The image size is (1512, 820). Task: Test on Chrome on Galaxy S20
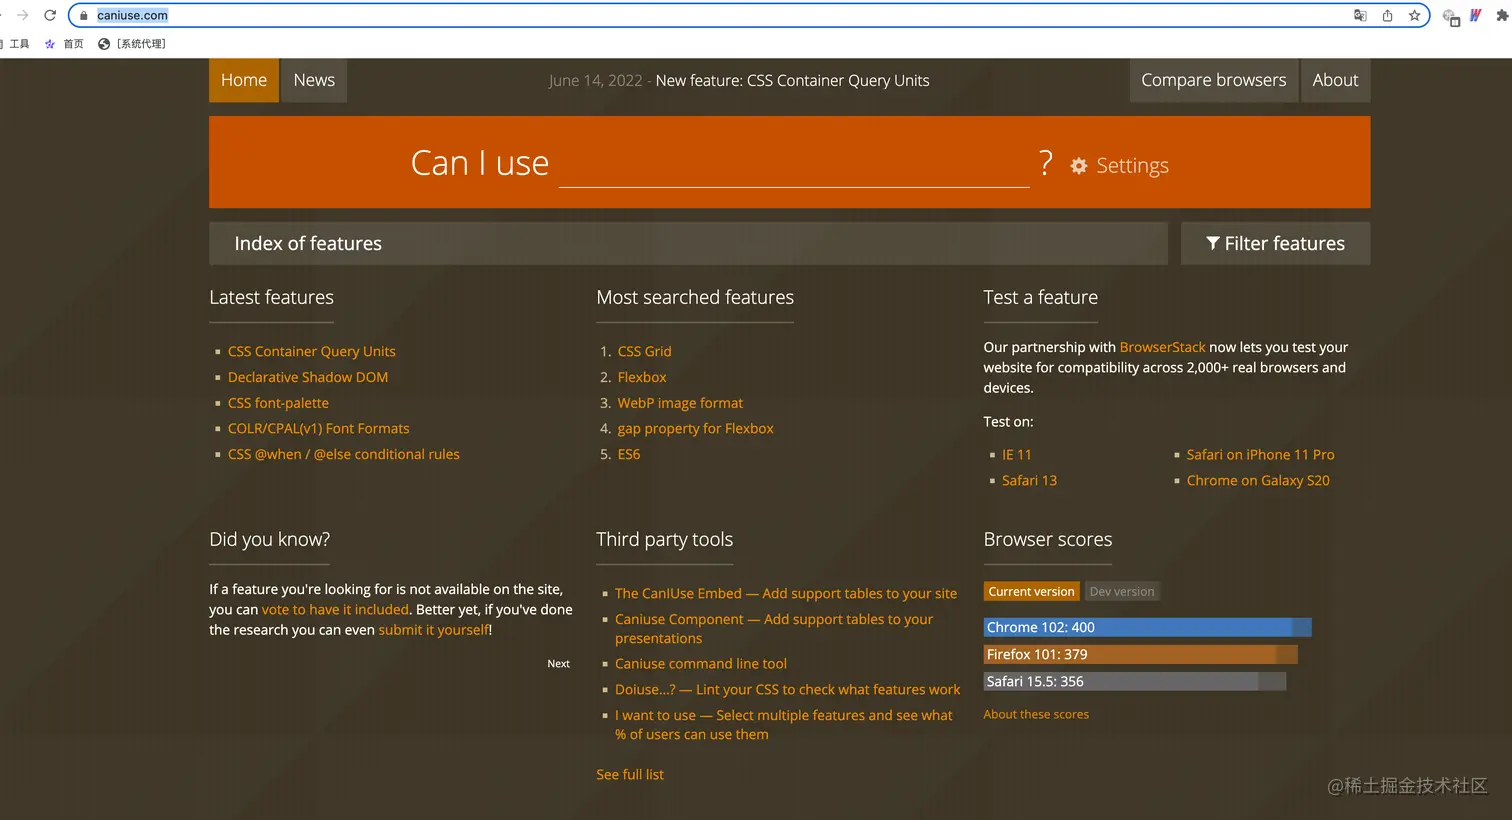point(1258,480)
